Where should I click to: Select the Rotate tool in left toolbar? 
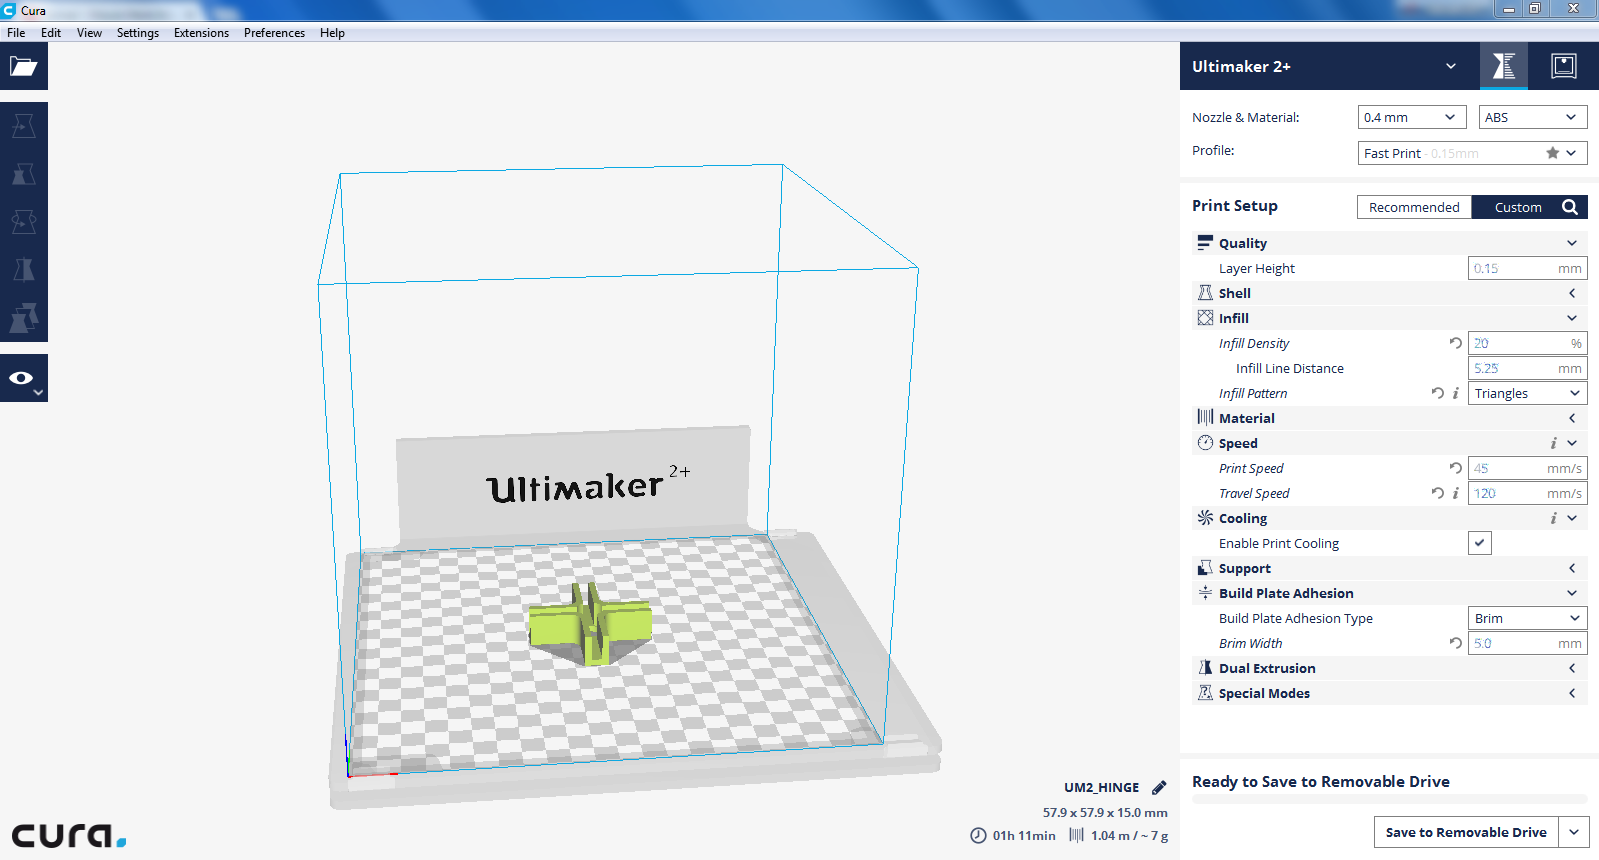click(24, 222)
